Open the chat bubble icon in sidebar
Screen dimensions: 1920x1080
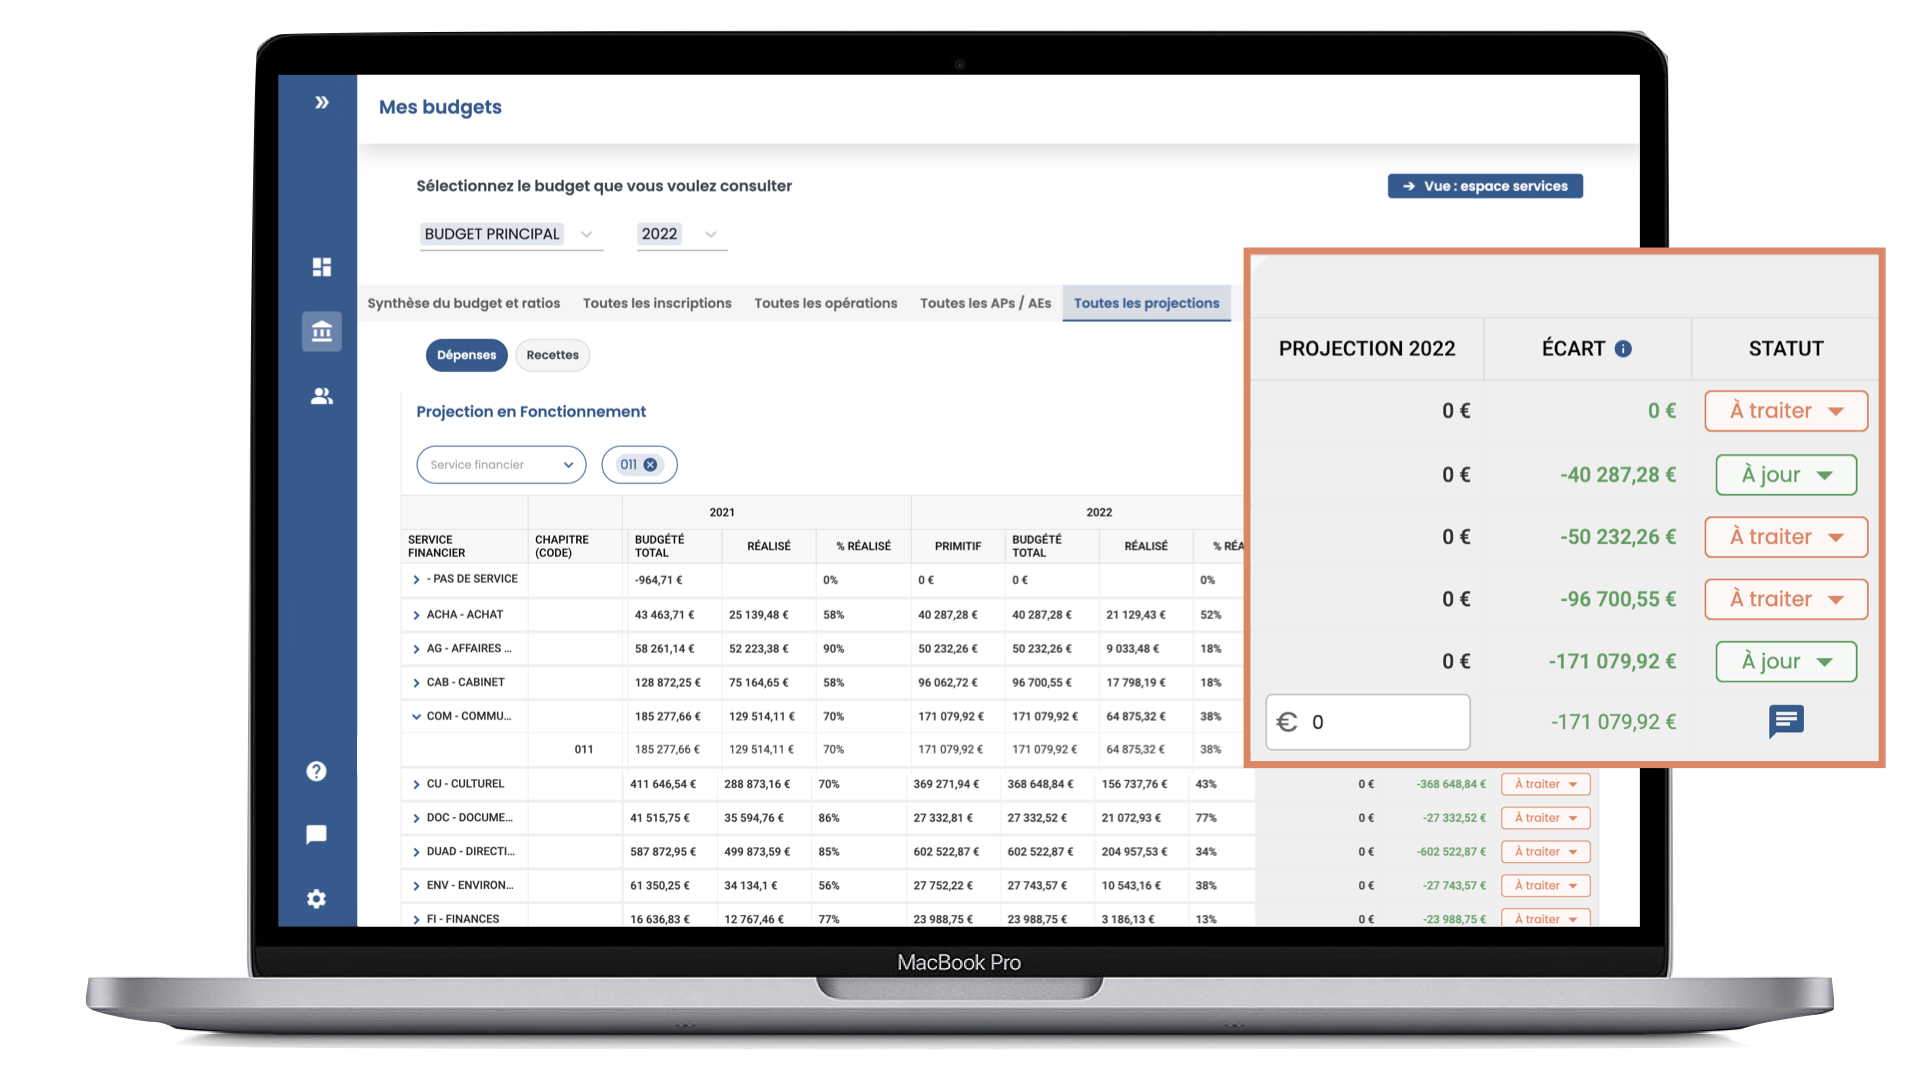point(316,834)
